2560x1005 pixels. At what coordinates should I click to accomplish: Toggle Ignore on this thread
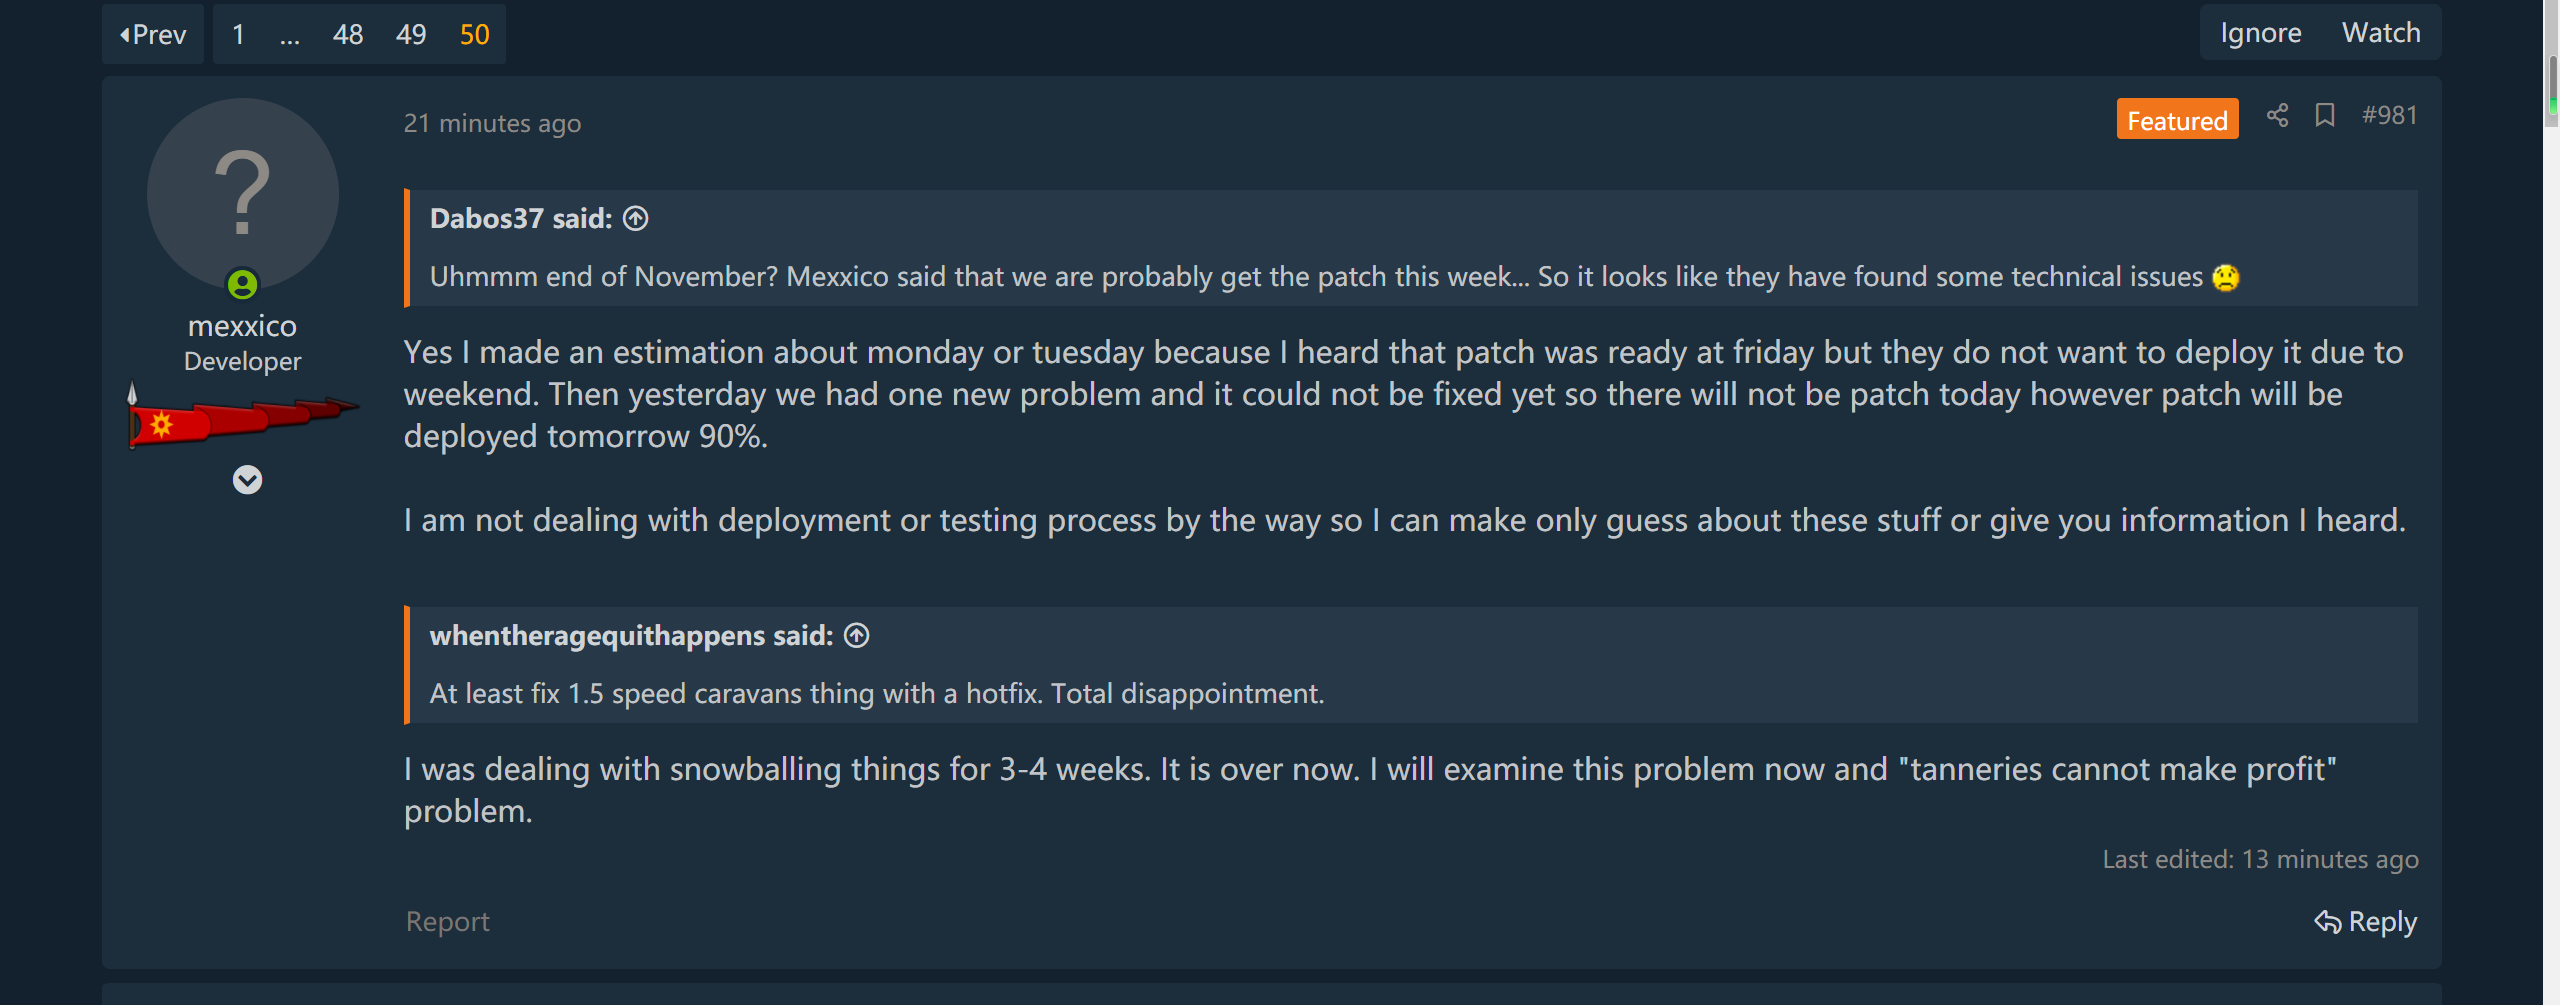pyautogui.click(x=2261, y=33)
